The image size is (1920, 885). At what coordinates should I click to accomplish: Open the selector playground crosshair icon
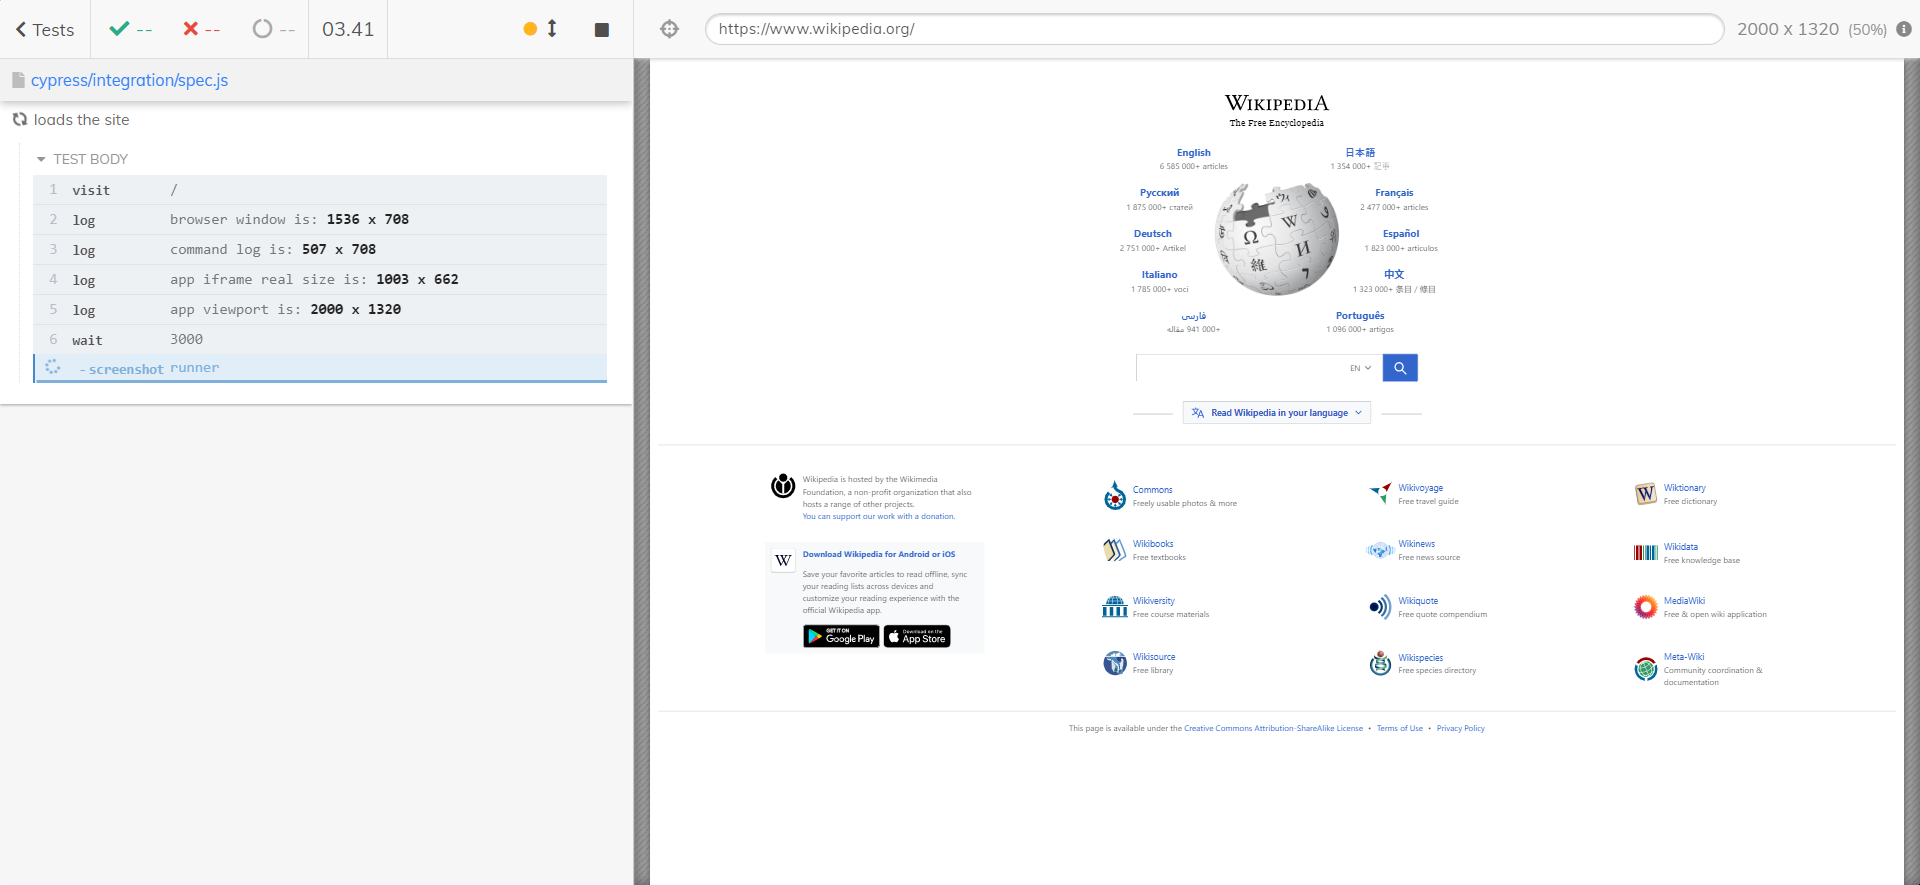point(670,29)
